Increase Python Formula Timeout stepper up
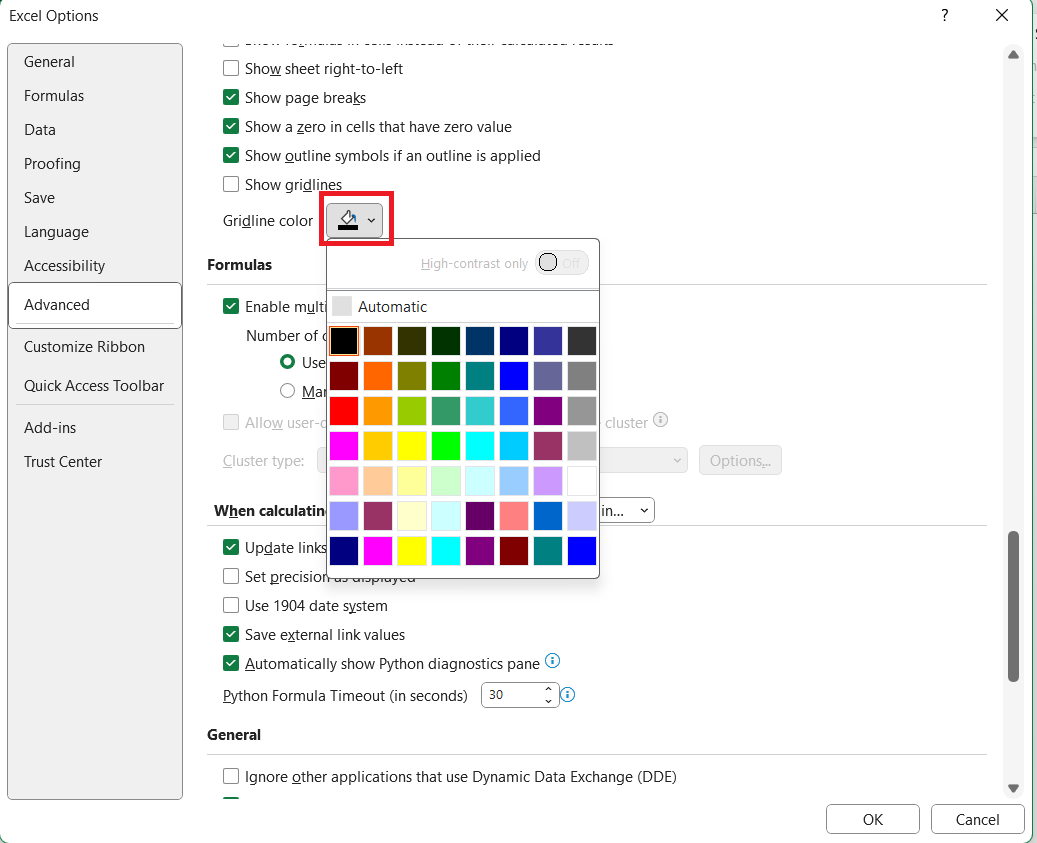This screenshot has height=843, width=1037. coord(548,689)
